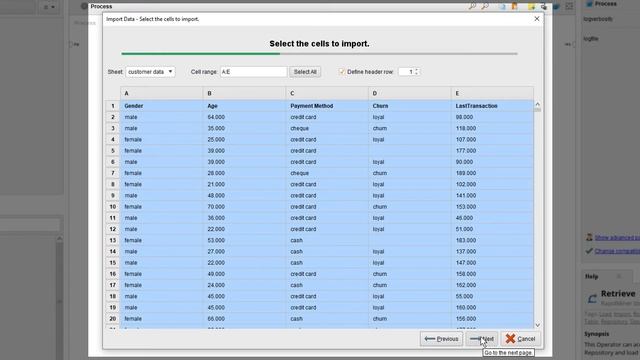Close the Import Data dialog

[x=537, y=19]
